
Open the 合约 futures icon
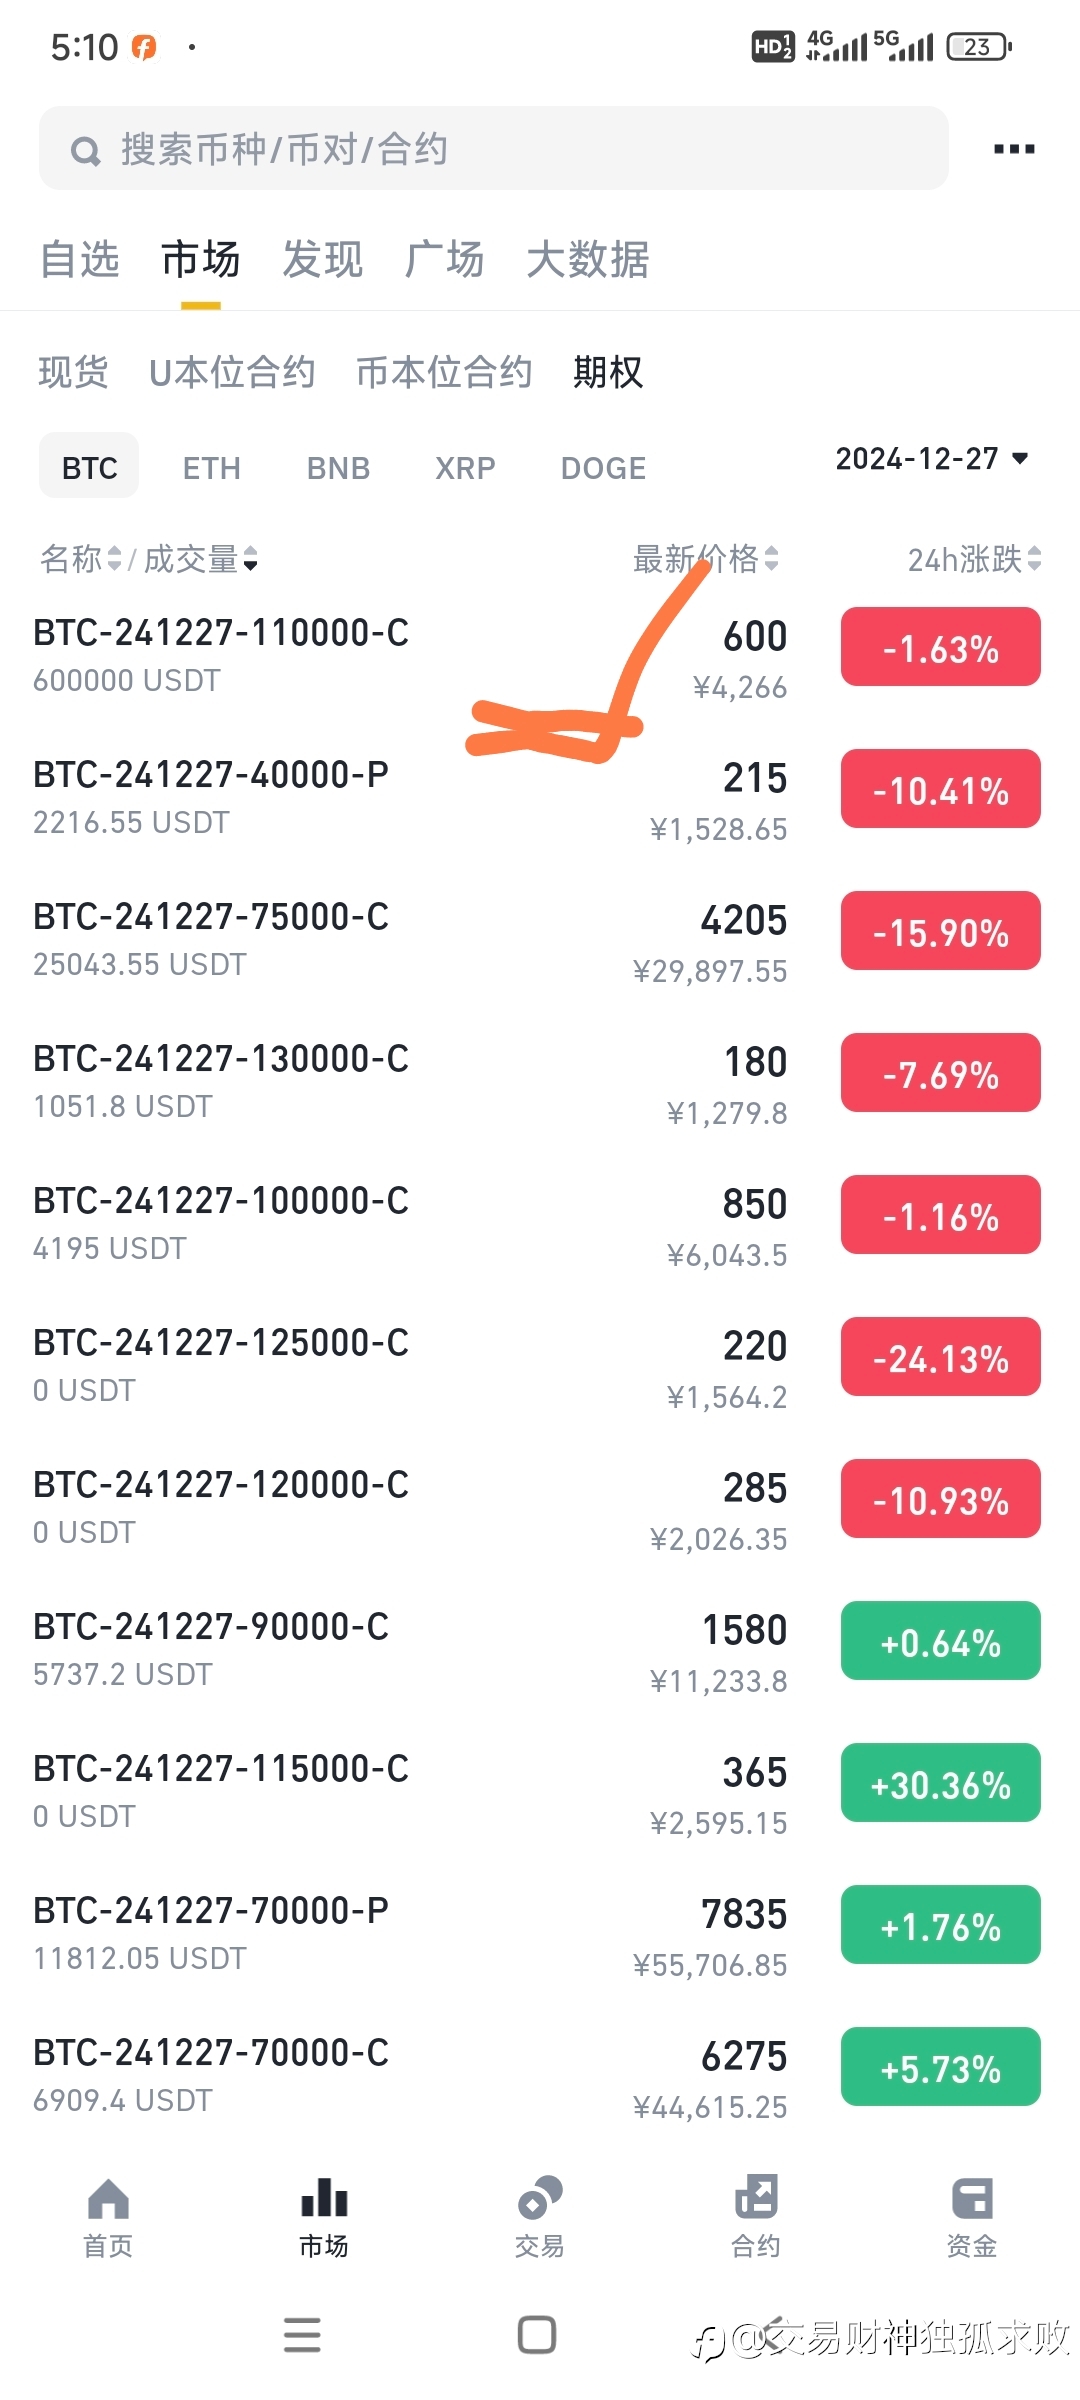point(756,2198)
